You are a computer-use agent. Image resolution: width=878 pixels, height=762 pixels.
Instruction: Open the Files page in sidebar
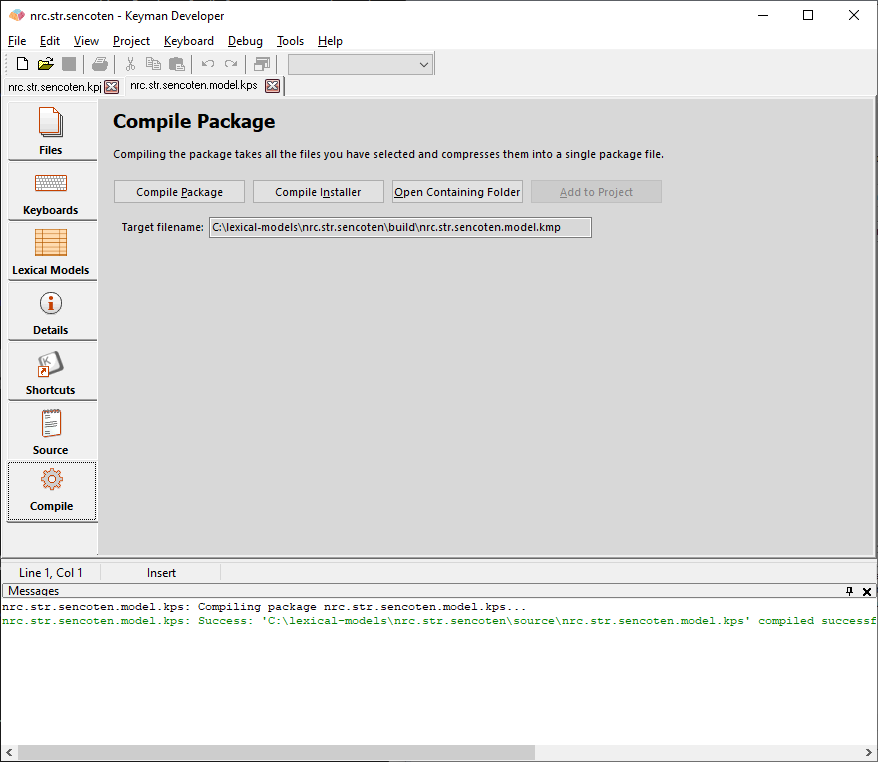coord(52,131)
